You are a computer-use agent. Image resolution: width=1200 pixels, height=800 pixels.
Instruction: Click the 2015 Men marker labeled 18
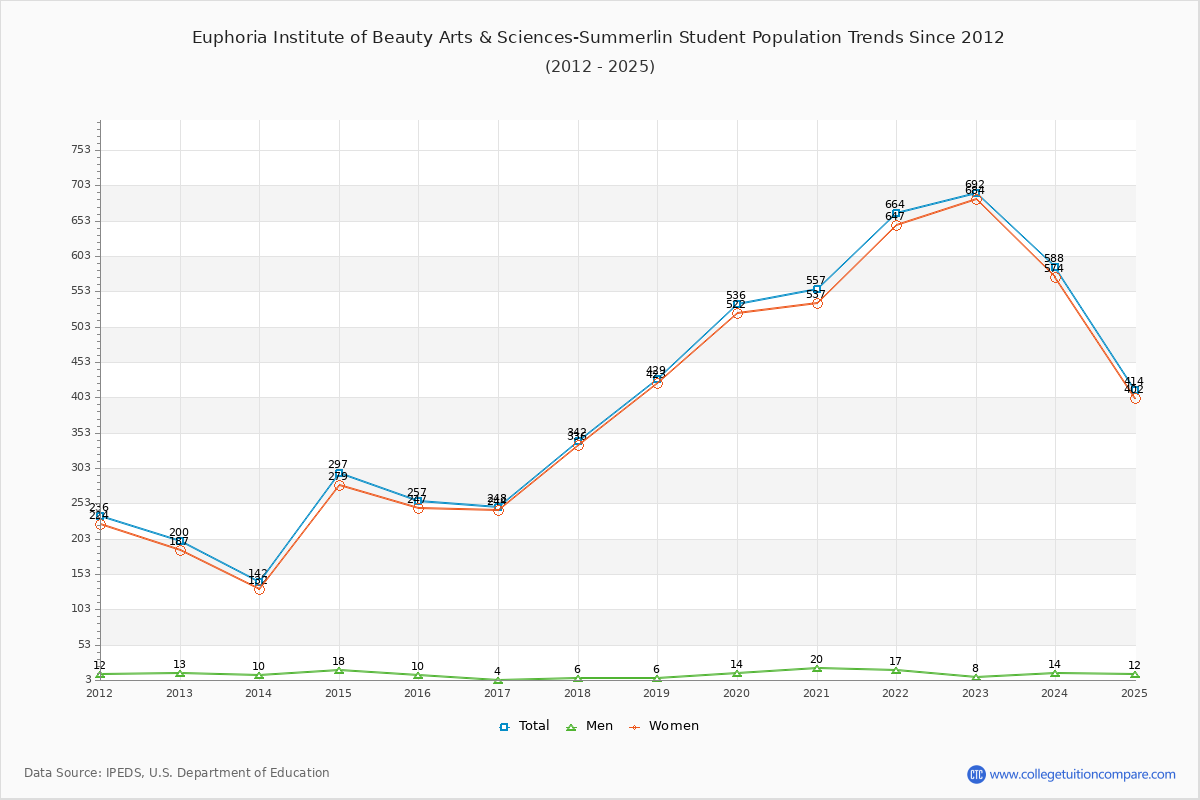point(339,670)
